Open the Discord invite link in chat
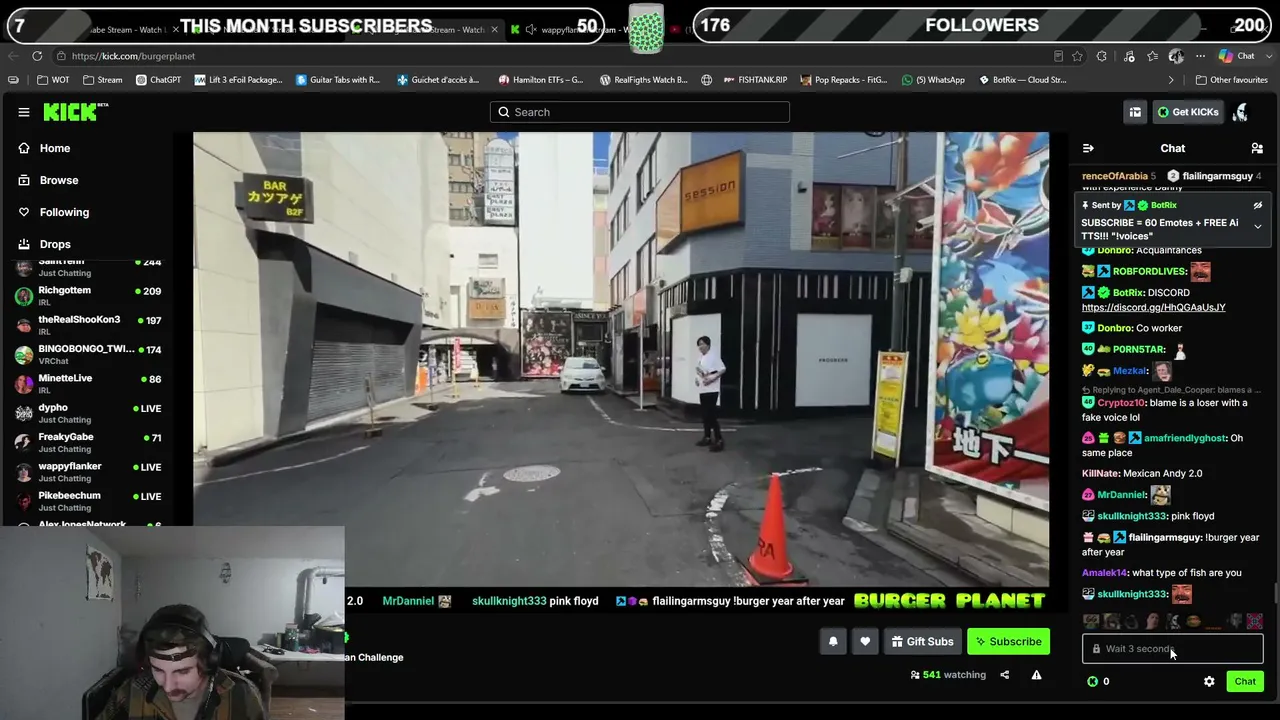1280x720 pixels. tap(1153, 307)
